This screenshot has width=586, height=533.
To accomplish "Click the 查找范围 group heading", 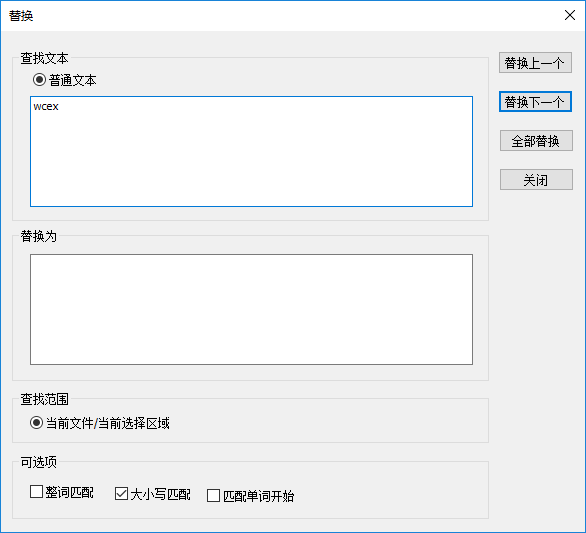I will [44, 399].
